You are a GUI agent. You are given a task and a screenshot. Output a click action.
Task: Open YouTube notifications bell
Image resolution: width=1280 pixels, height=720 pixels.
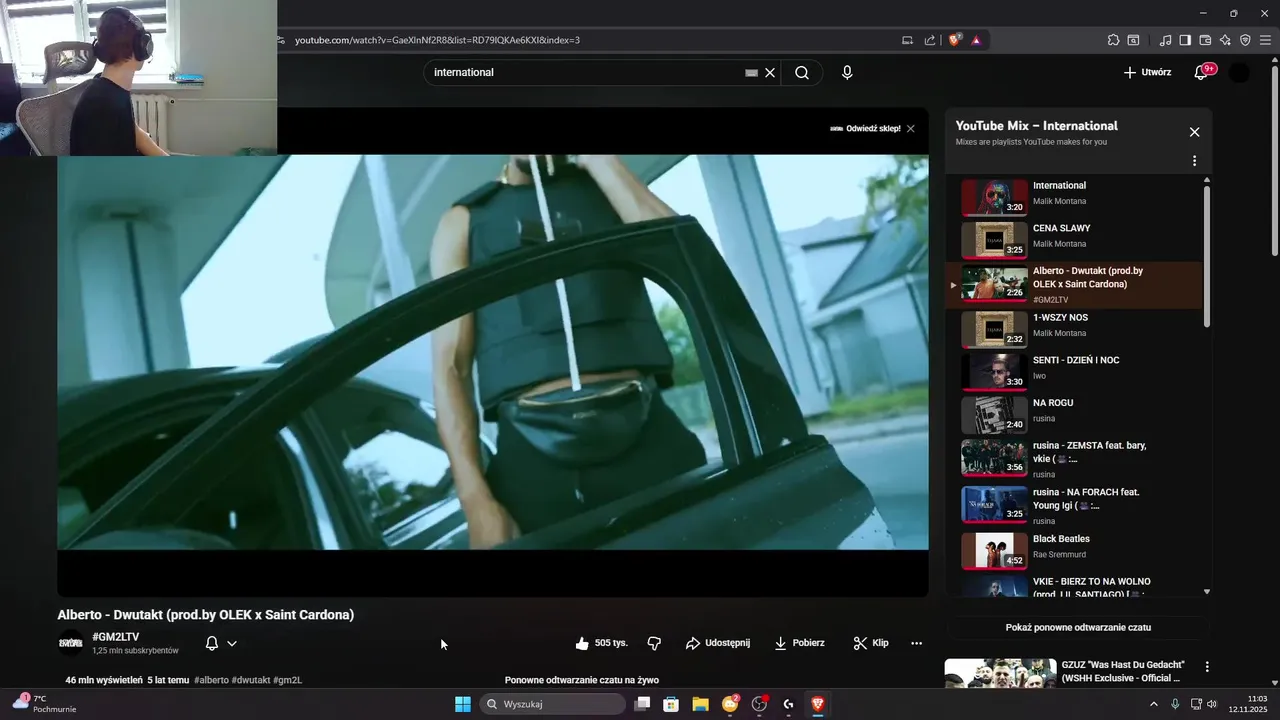point(1201,72)
